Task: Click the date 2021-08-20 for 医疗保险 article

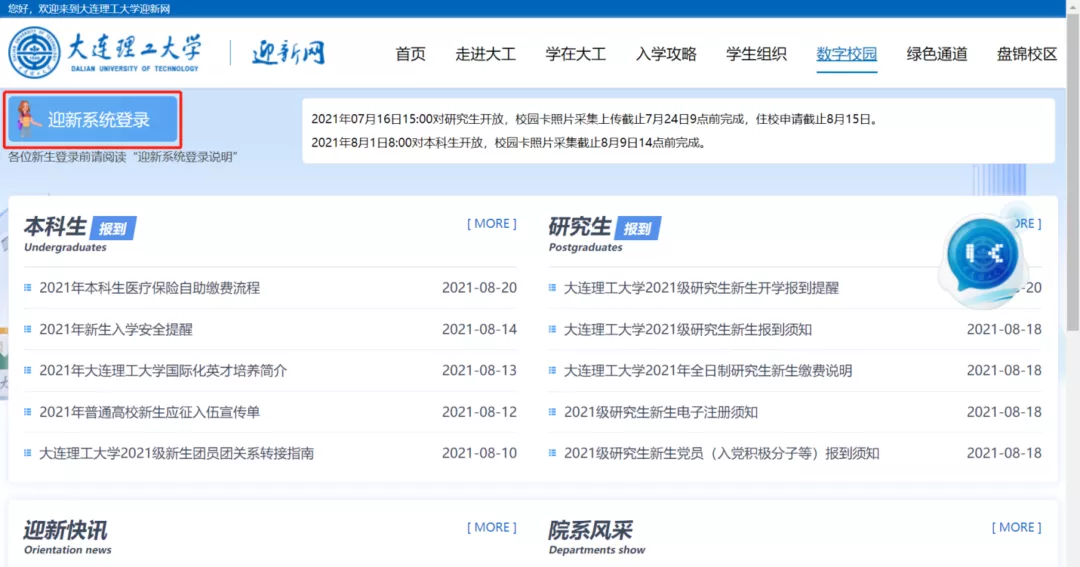Action: (479, 288)
